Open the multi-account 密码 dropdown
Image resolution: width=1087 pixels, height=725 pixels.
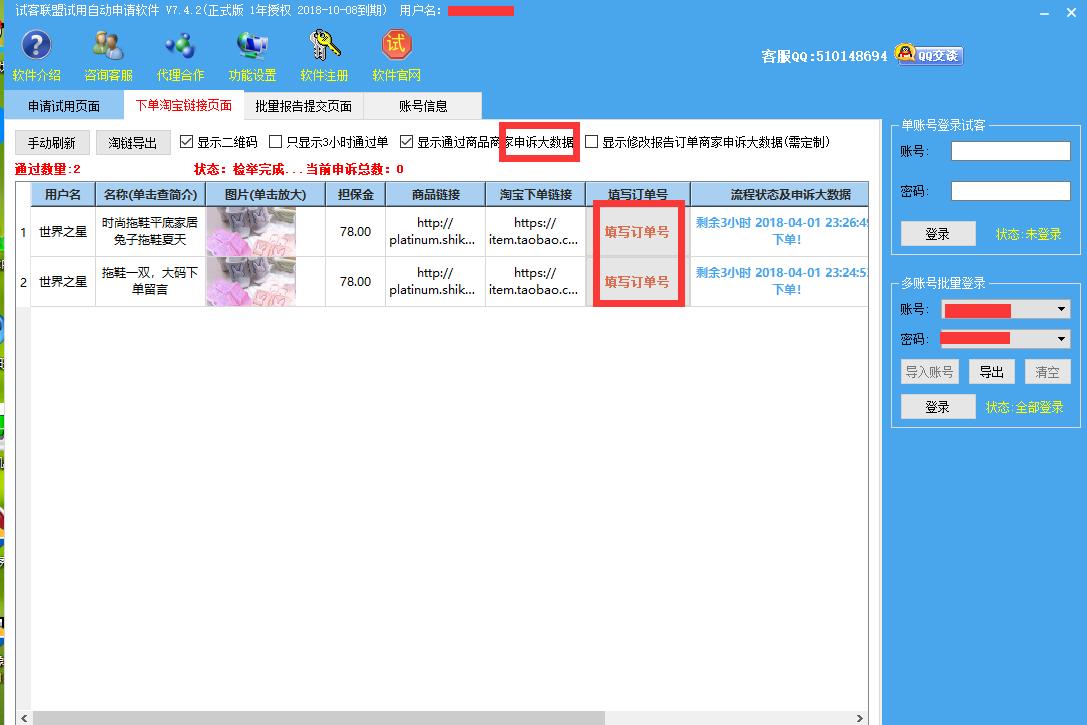click(x=1063, y=338)
